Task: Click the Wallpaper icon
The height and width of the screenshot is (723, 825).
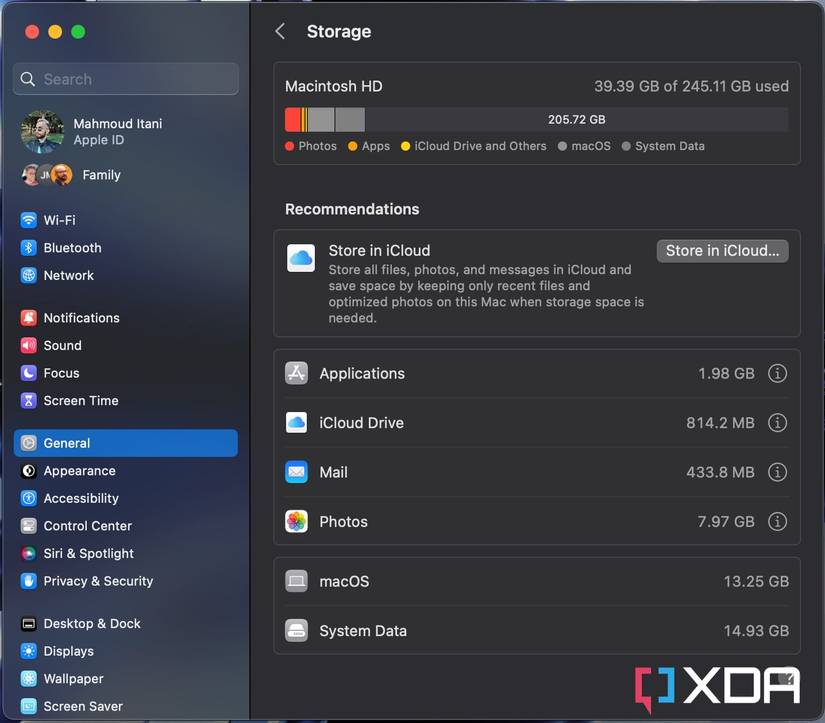Action: tap(28, 679)
